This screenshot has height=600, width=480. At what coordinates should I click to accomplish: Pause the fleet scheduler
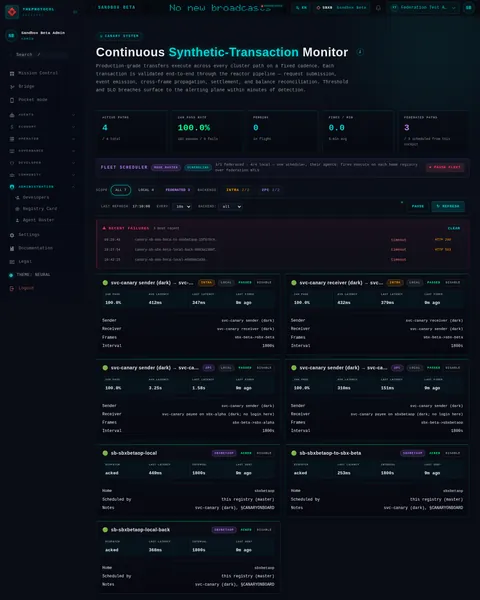(445, 167)
